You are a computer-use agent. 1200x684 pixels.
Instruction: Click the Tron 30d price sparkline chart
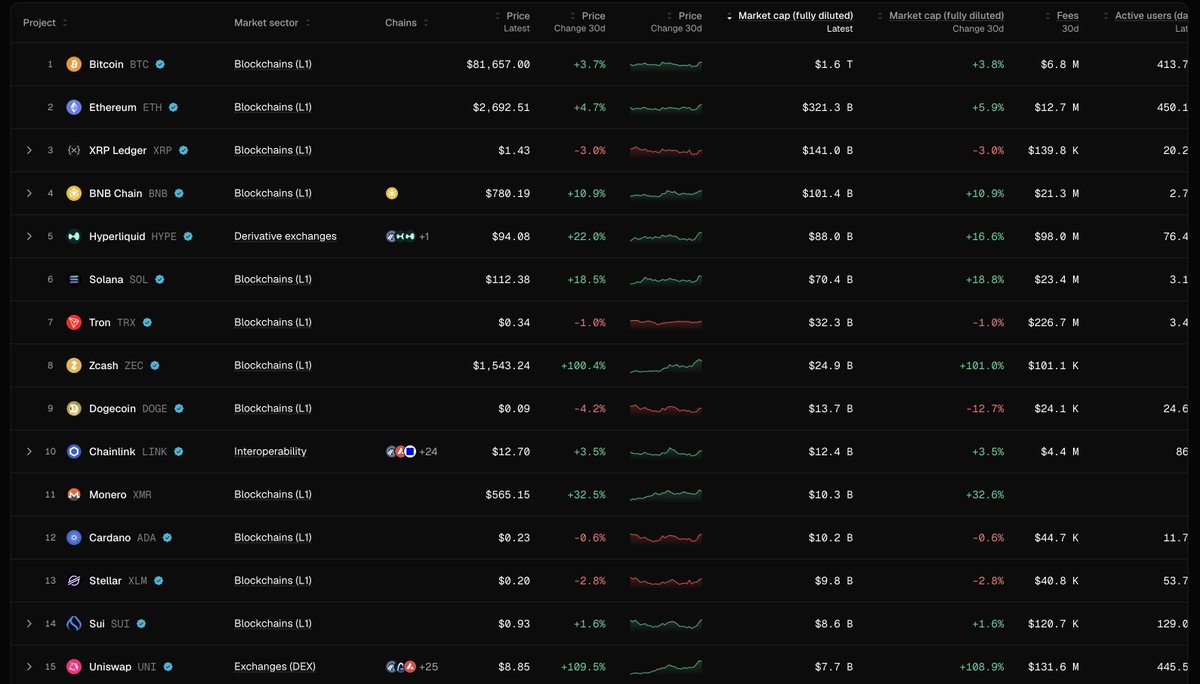(x=666, y=323)
